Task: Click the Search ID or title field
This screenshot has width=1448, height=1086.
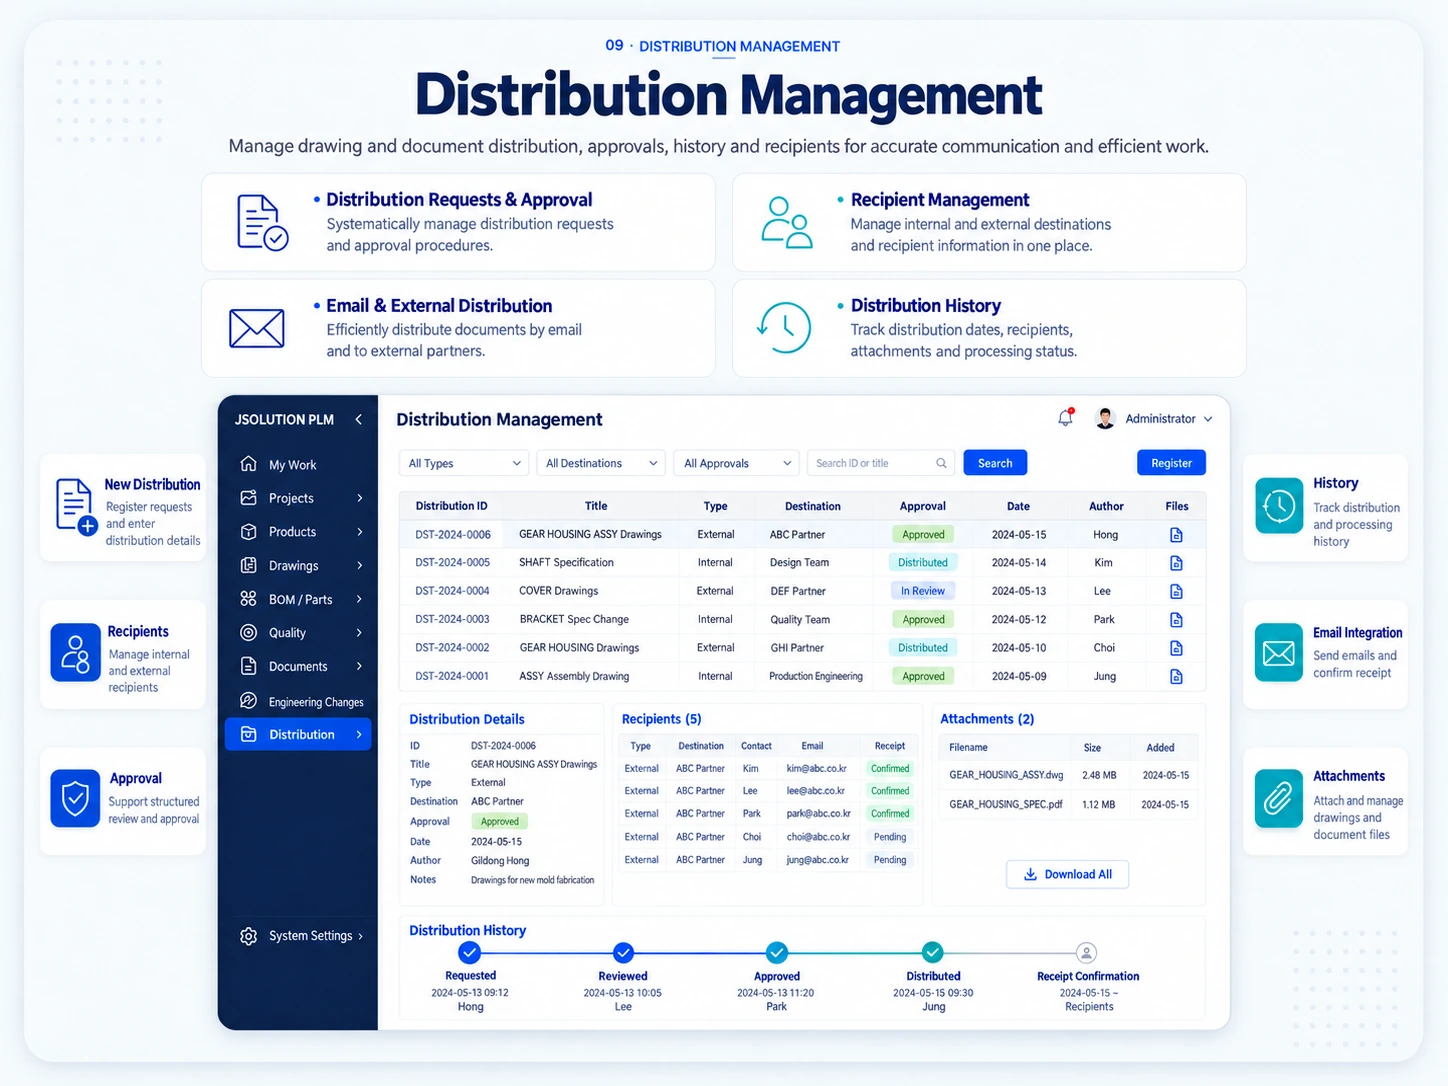Action: [x=880, y=463]
